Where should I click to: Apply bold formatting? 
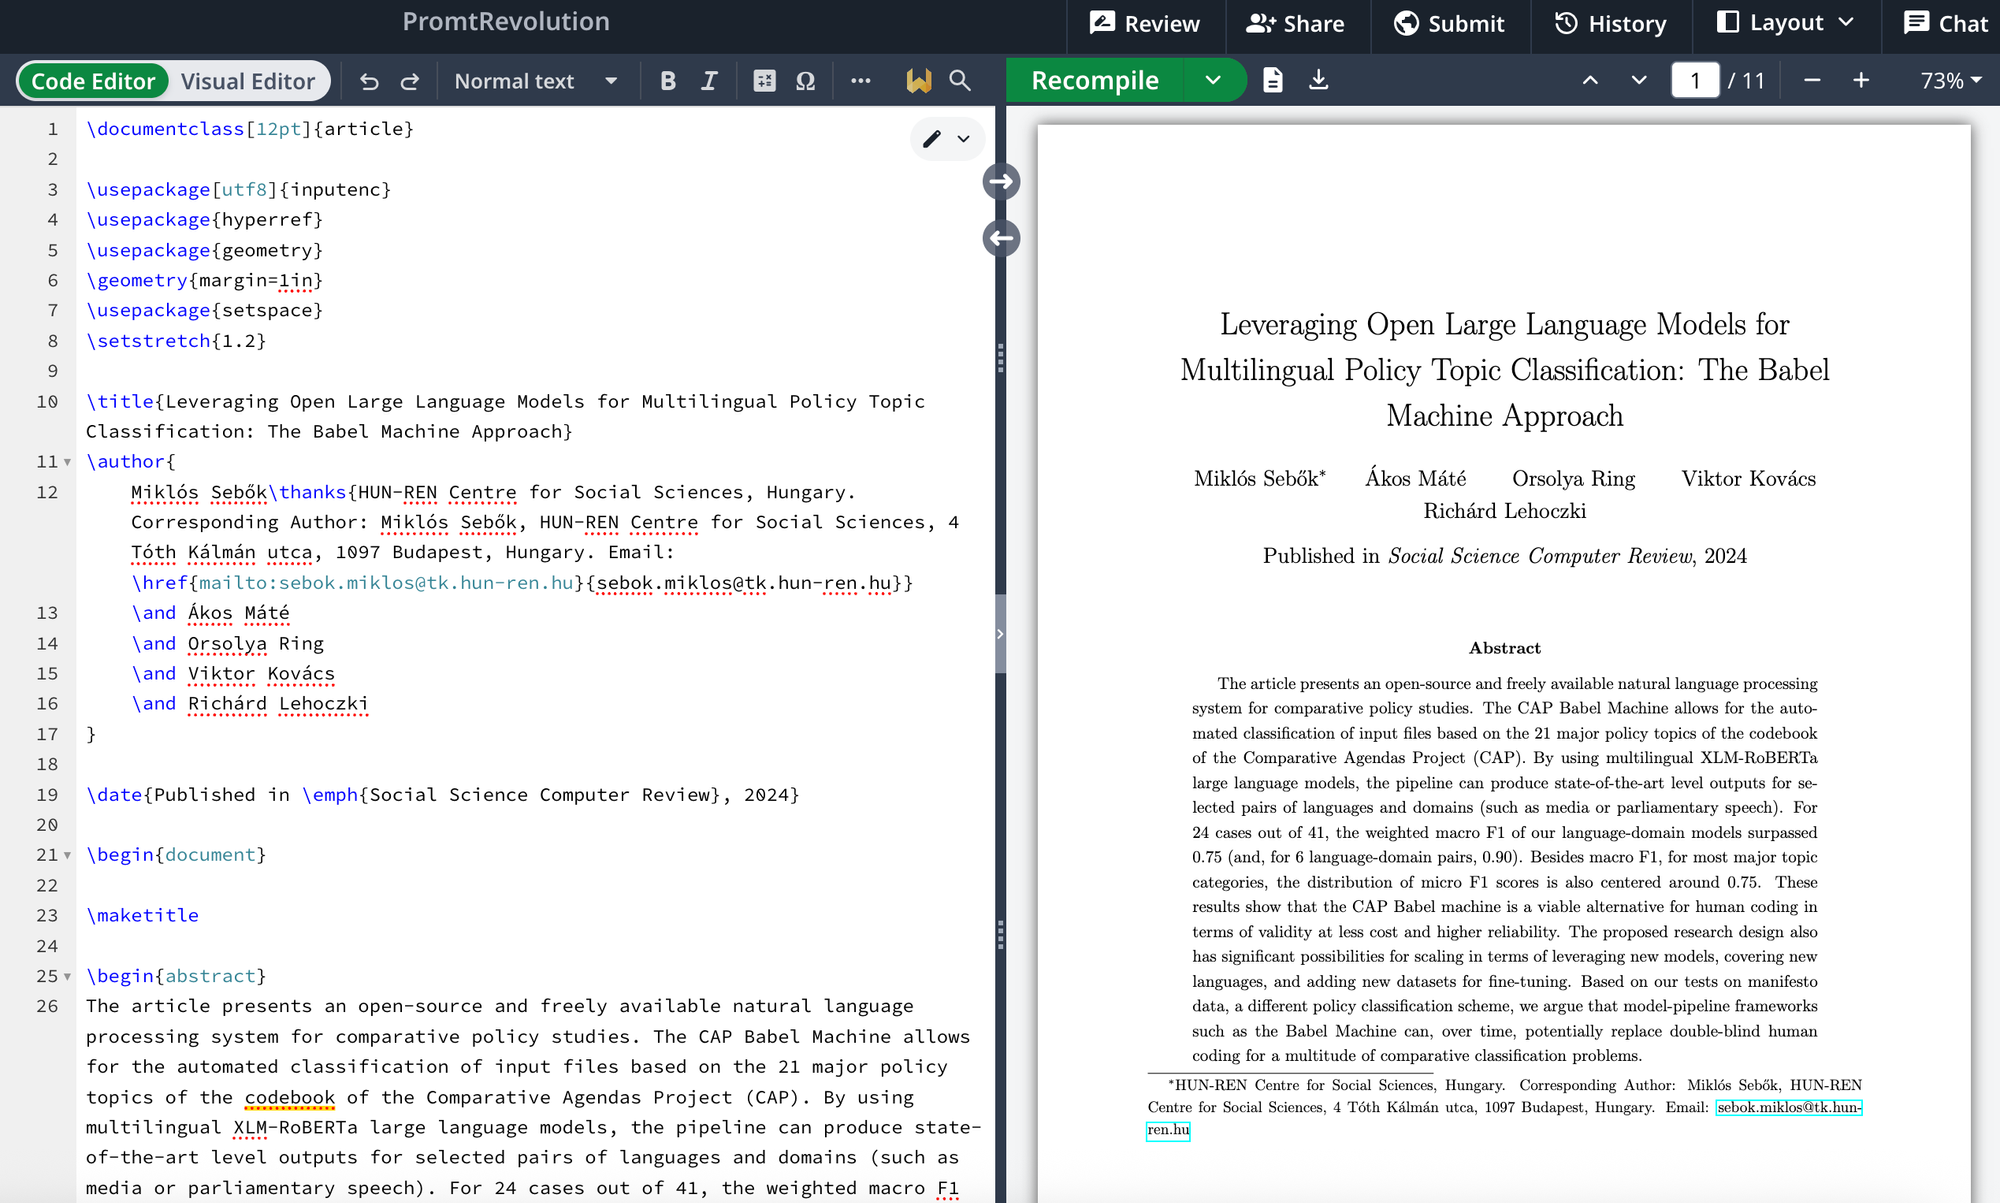[668, 81]
